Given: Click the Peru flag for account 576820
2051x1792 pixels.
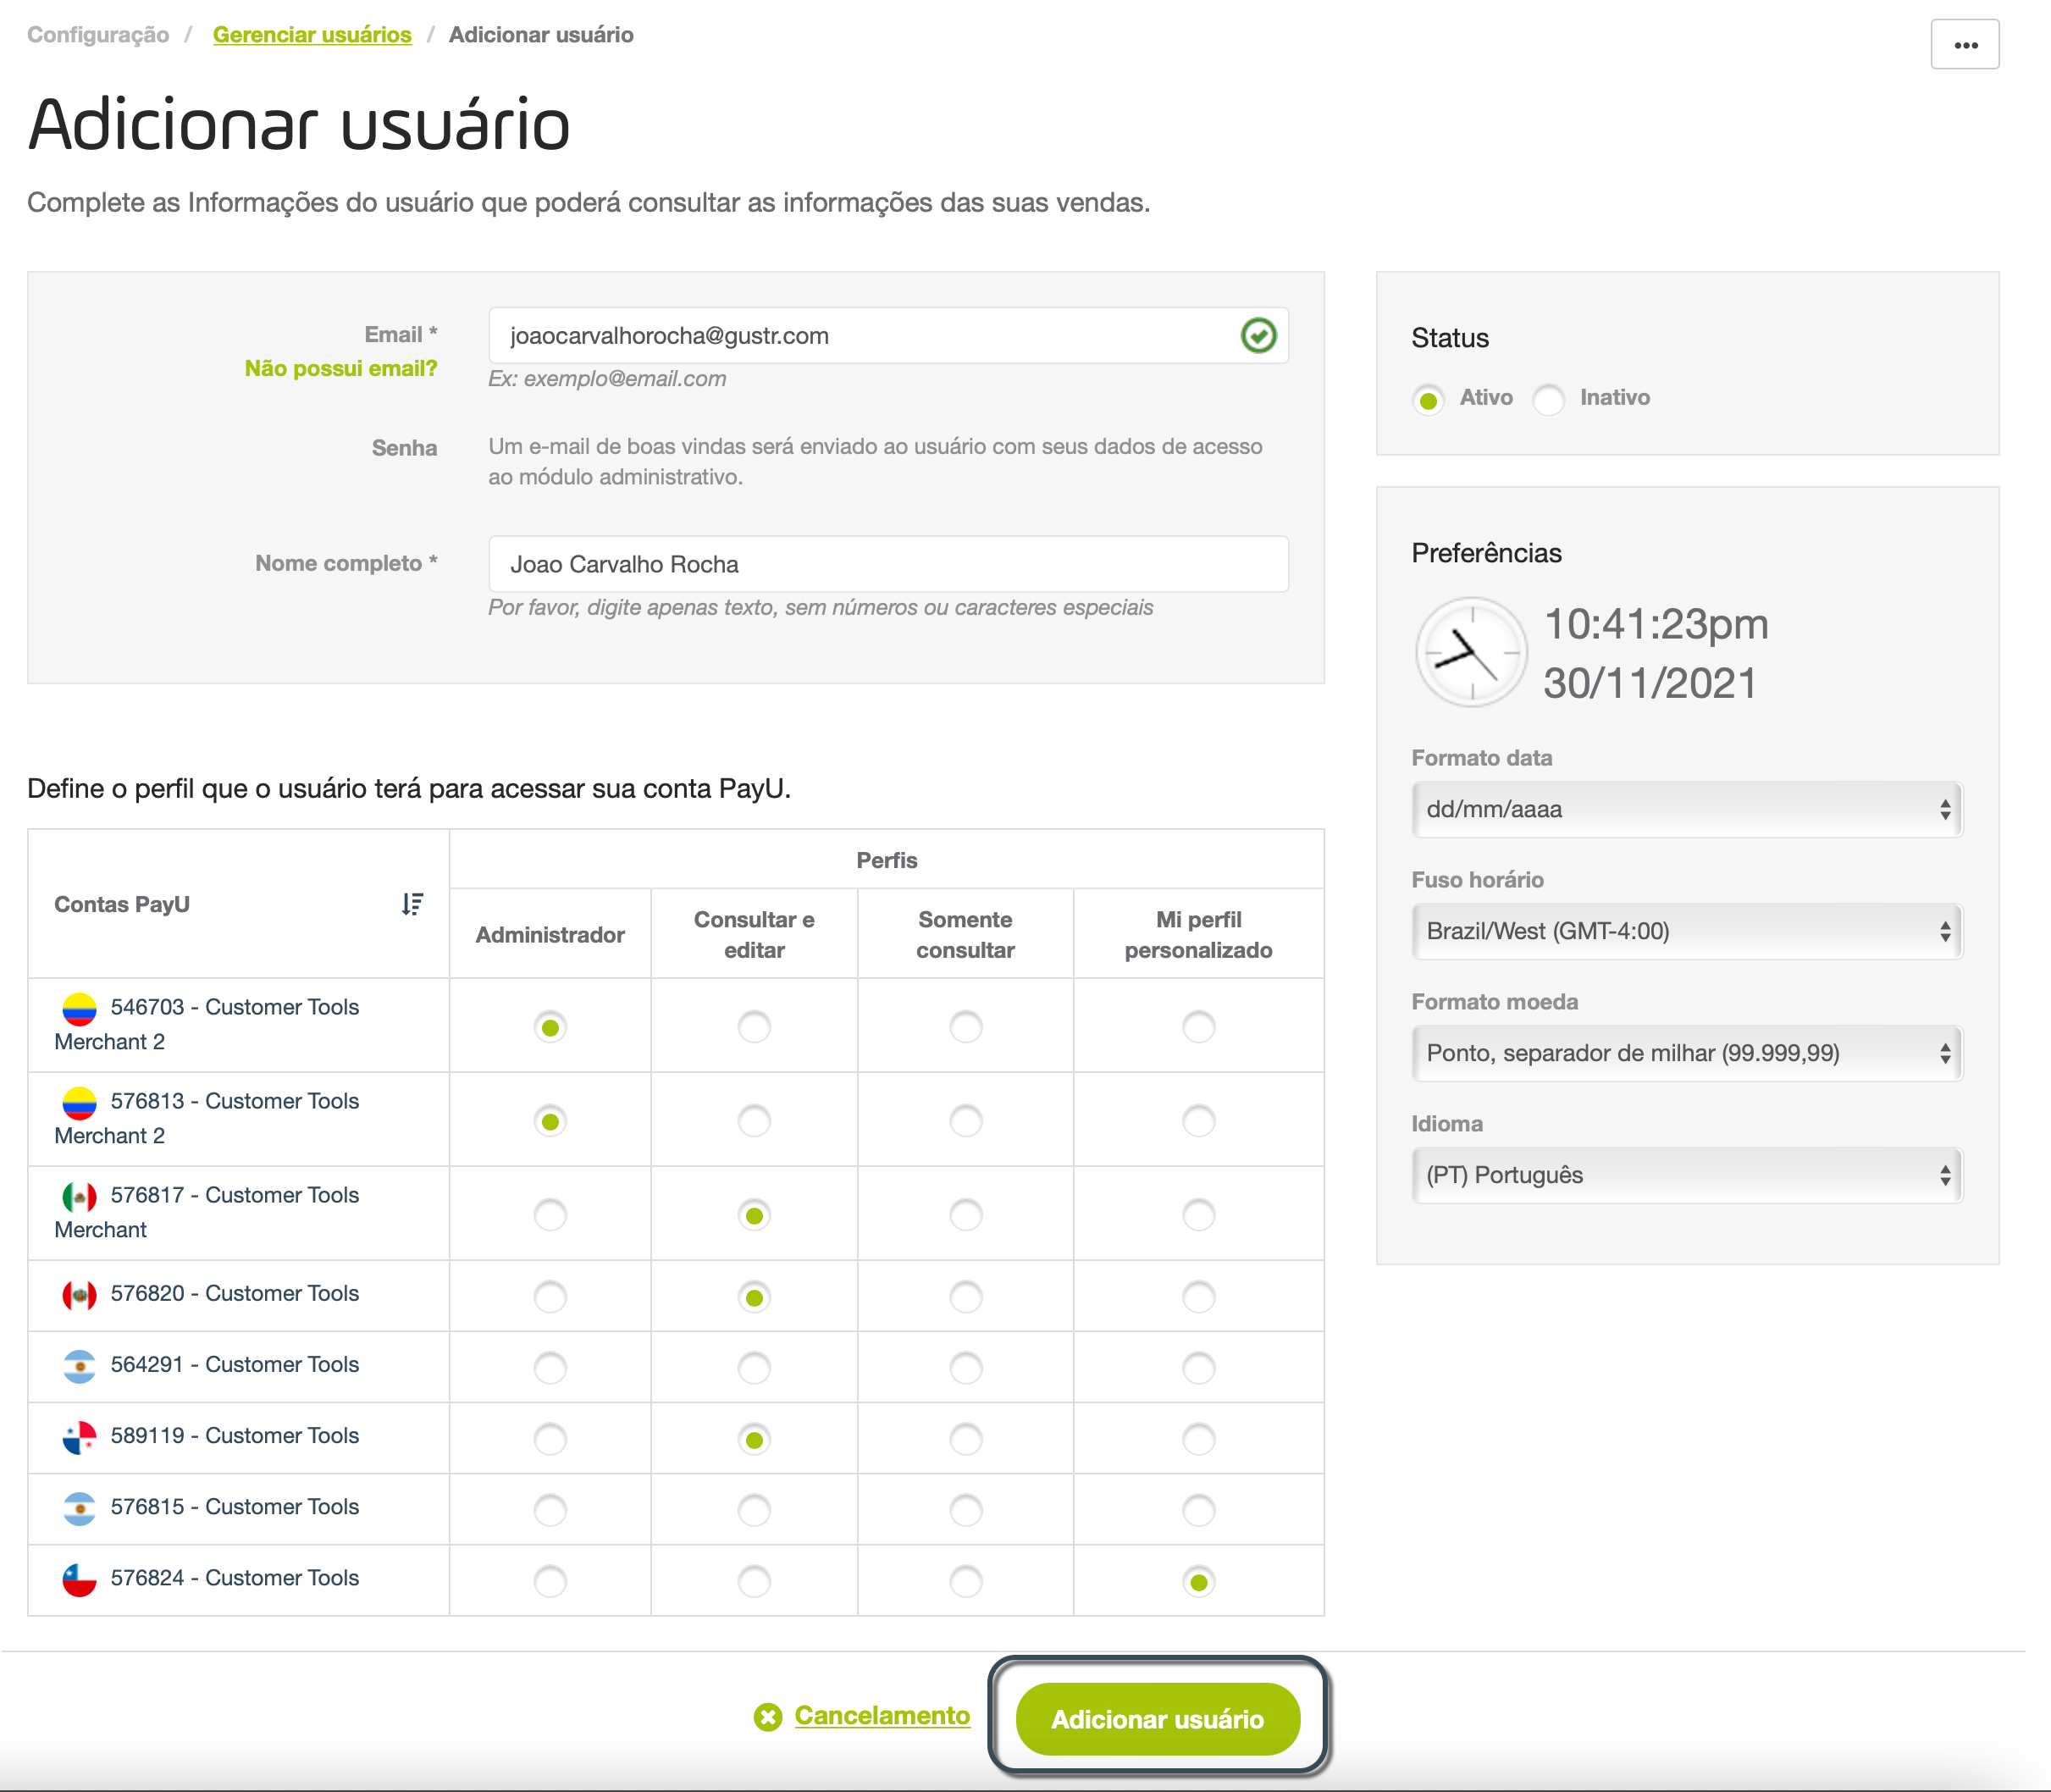Looking at the screenshot, I should point(79,1295).
